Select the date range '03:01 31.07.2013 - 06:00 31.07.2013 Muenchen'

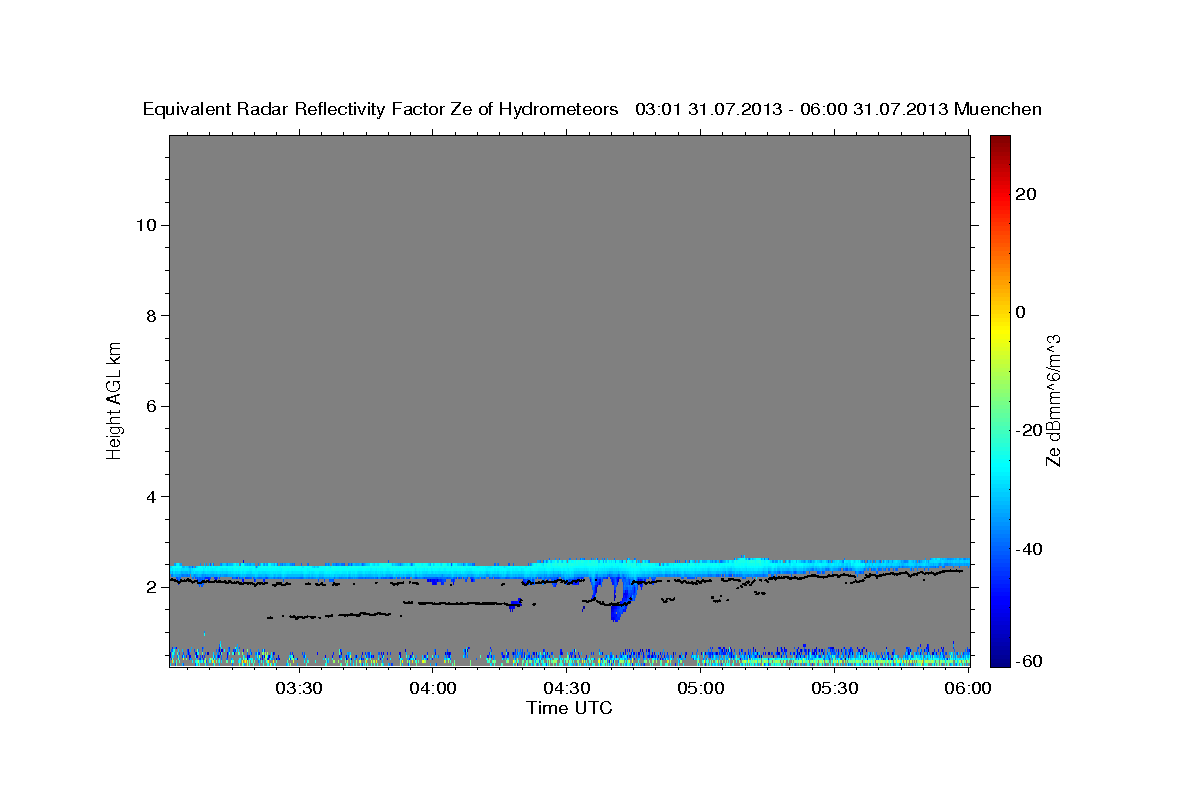pyautogui.click(x=839, y=109)
